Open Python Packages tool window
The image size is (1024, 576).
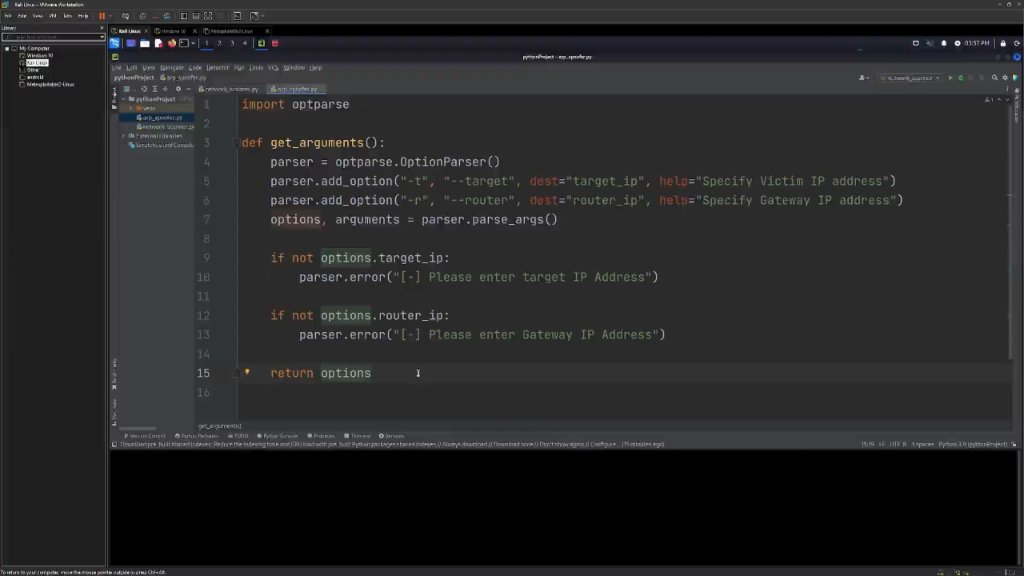(197, 436)
